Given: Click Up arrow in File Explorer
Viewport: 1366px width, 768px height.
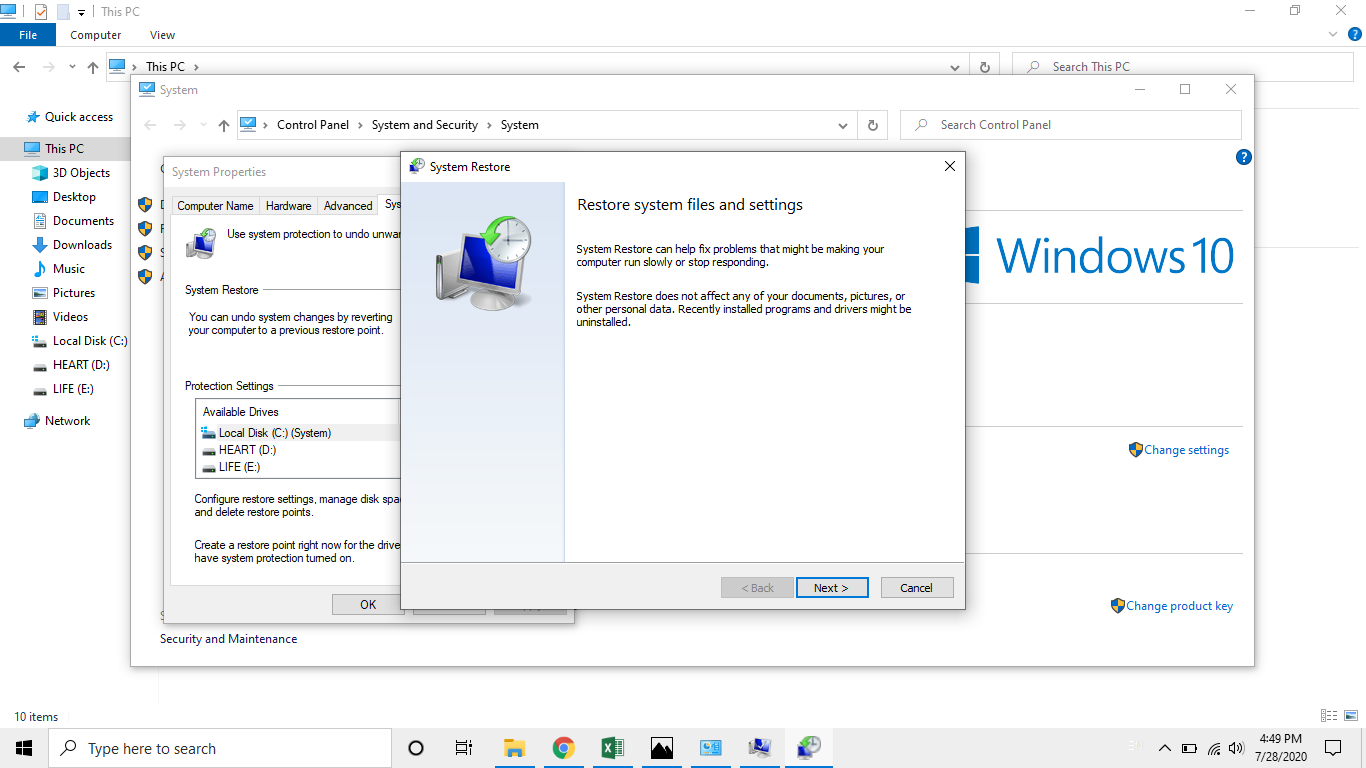Looking at the screenshot, I should [x=93, y=67].
